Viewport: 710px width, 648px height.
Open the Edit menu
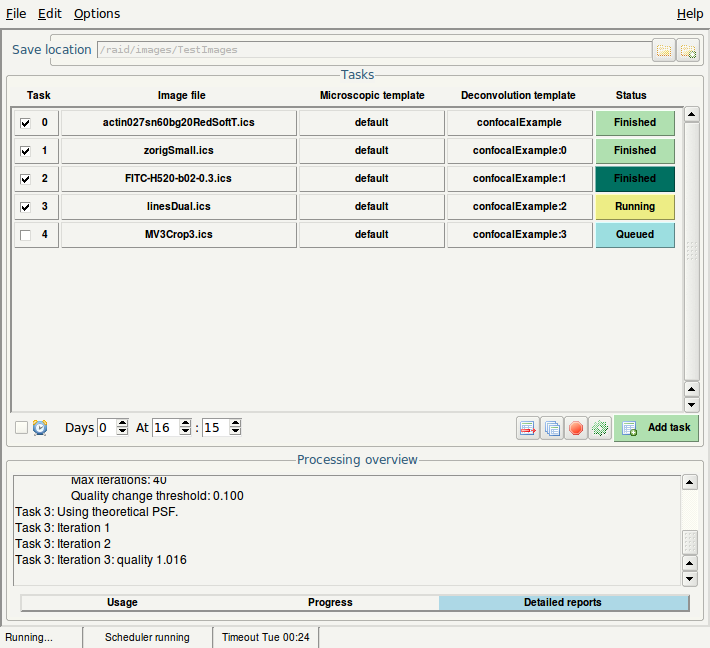[x=49, y=14]
